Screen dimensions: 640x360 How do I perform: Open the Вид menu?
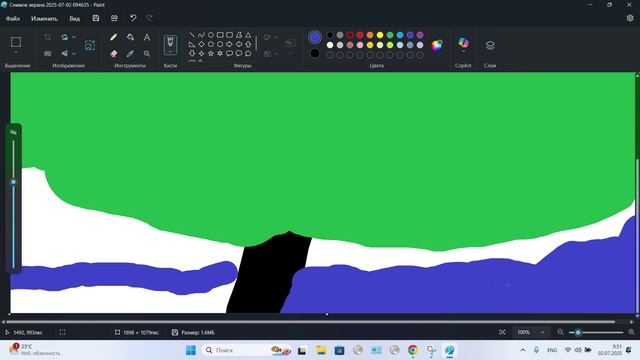coord(74,19)
